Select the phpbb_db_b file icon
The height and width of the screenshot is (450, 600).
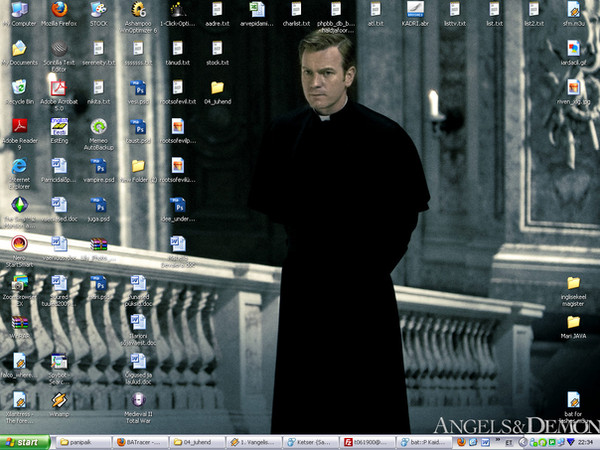[x=336, y=9]
